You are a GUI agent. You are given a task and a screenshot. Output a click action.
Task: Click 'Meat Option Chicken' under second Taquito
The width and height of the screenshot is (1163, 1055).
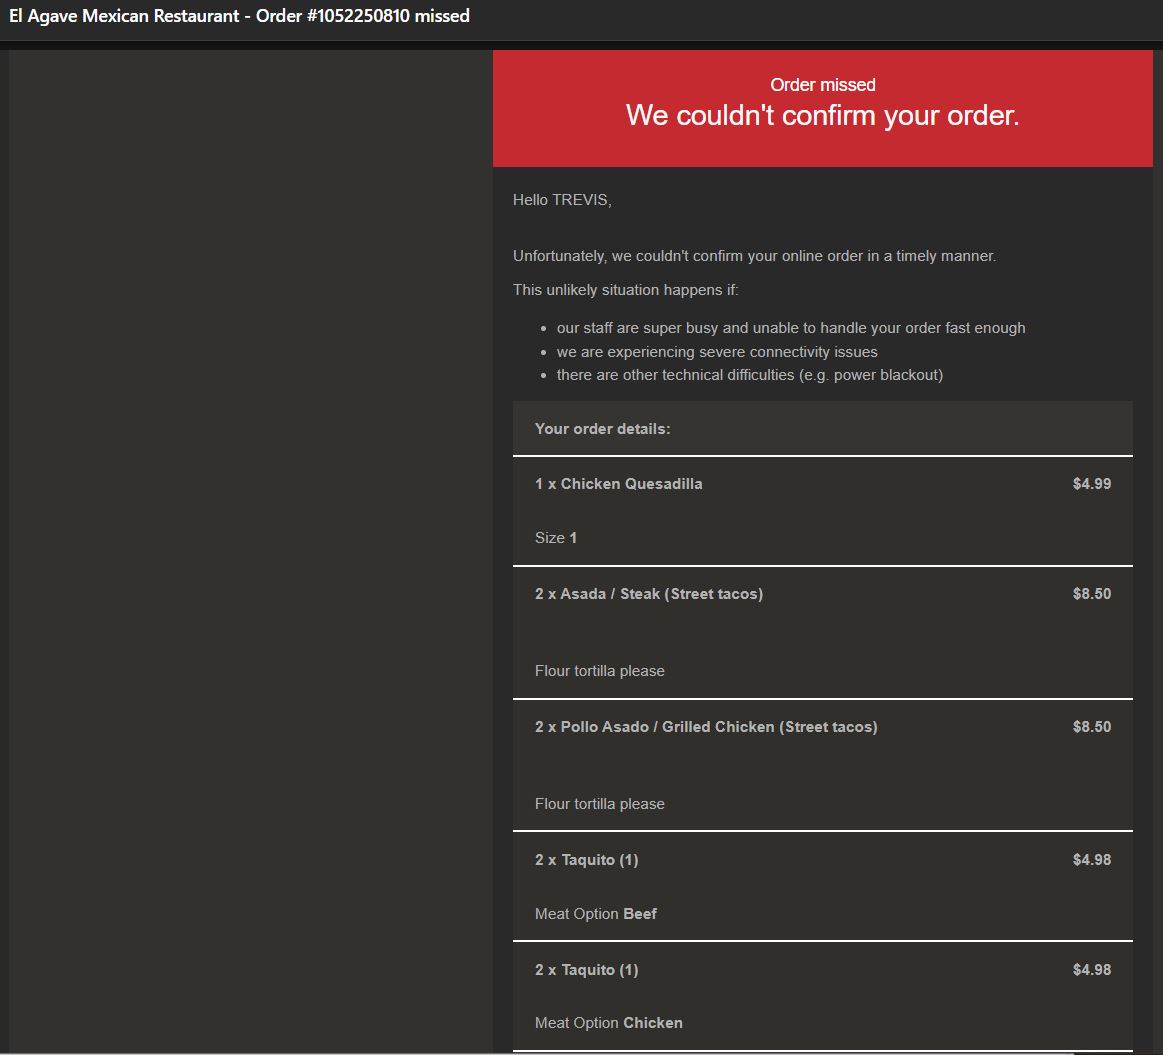[608, 1023]
